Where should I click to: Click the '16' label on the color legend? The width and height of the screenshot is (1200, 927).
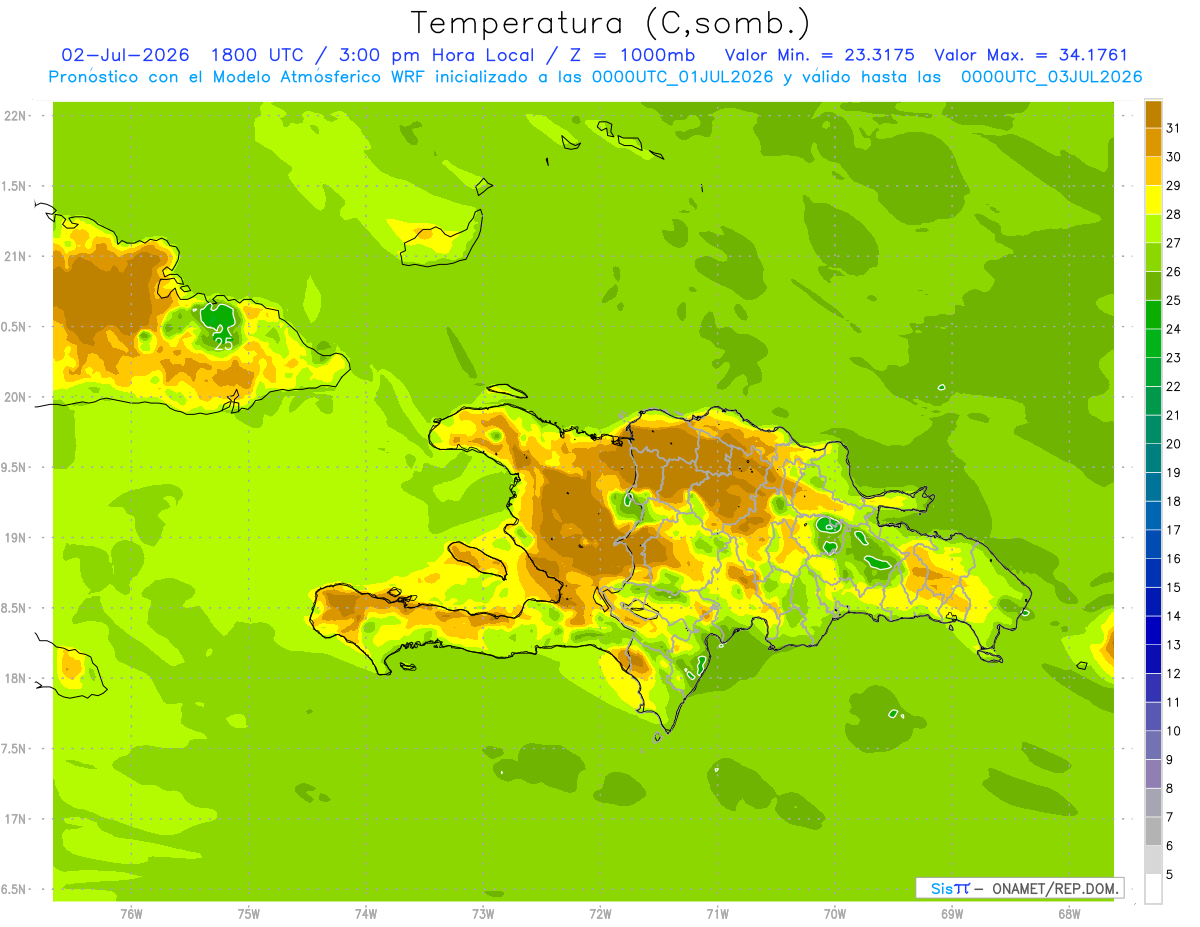[1173, 559]
